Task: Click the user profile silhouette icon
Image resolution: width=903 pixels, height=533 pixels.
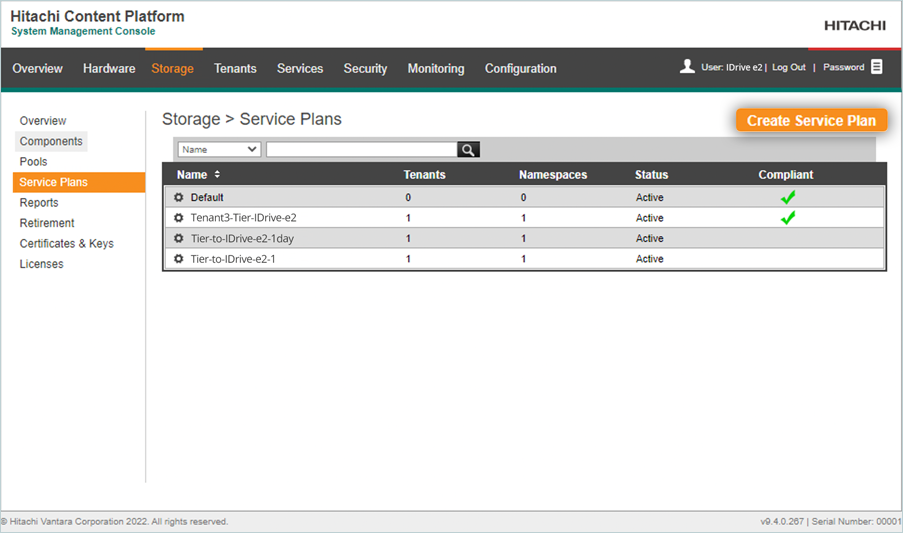Action: click(x=687, y=67)
